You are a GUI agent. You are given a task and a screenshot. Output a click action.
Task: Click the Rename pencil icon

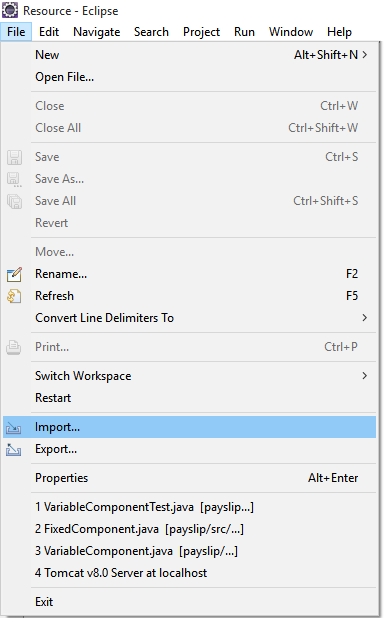pos(14,274)
